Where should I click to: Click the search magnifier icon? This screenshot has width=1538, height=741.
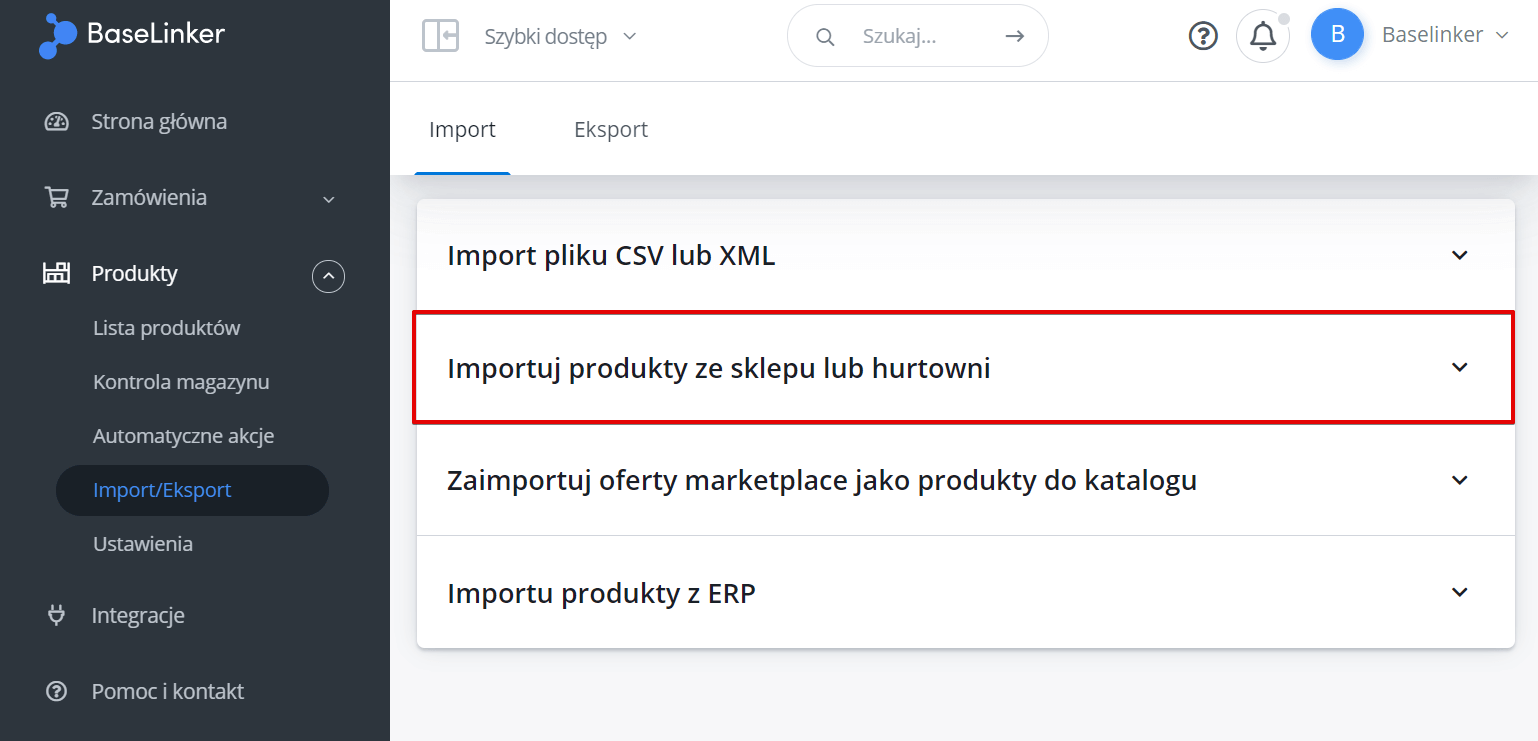825,37
